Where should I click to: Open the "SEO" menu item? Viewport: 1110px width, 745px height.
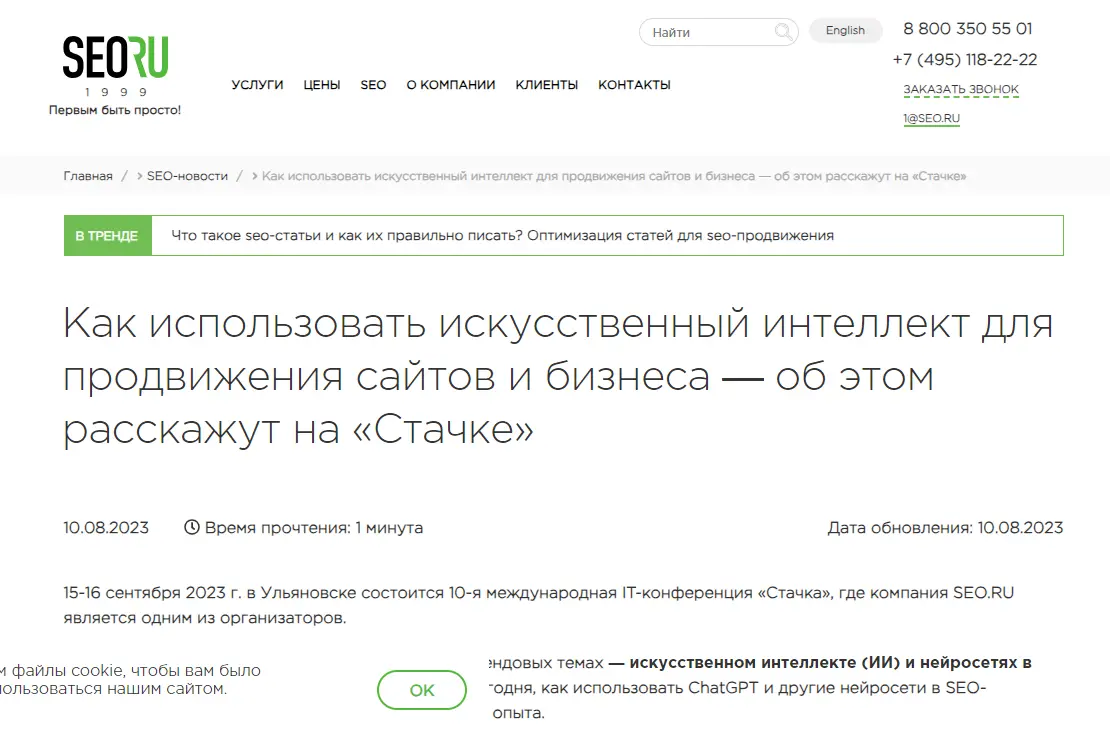(373, 85)
